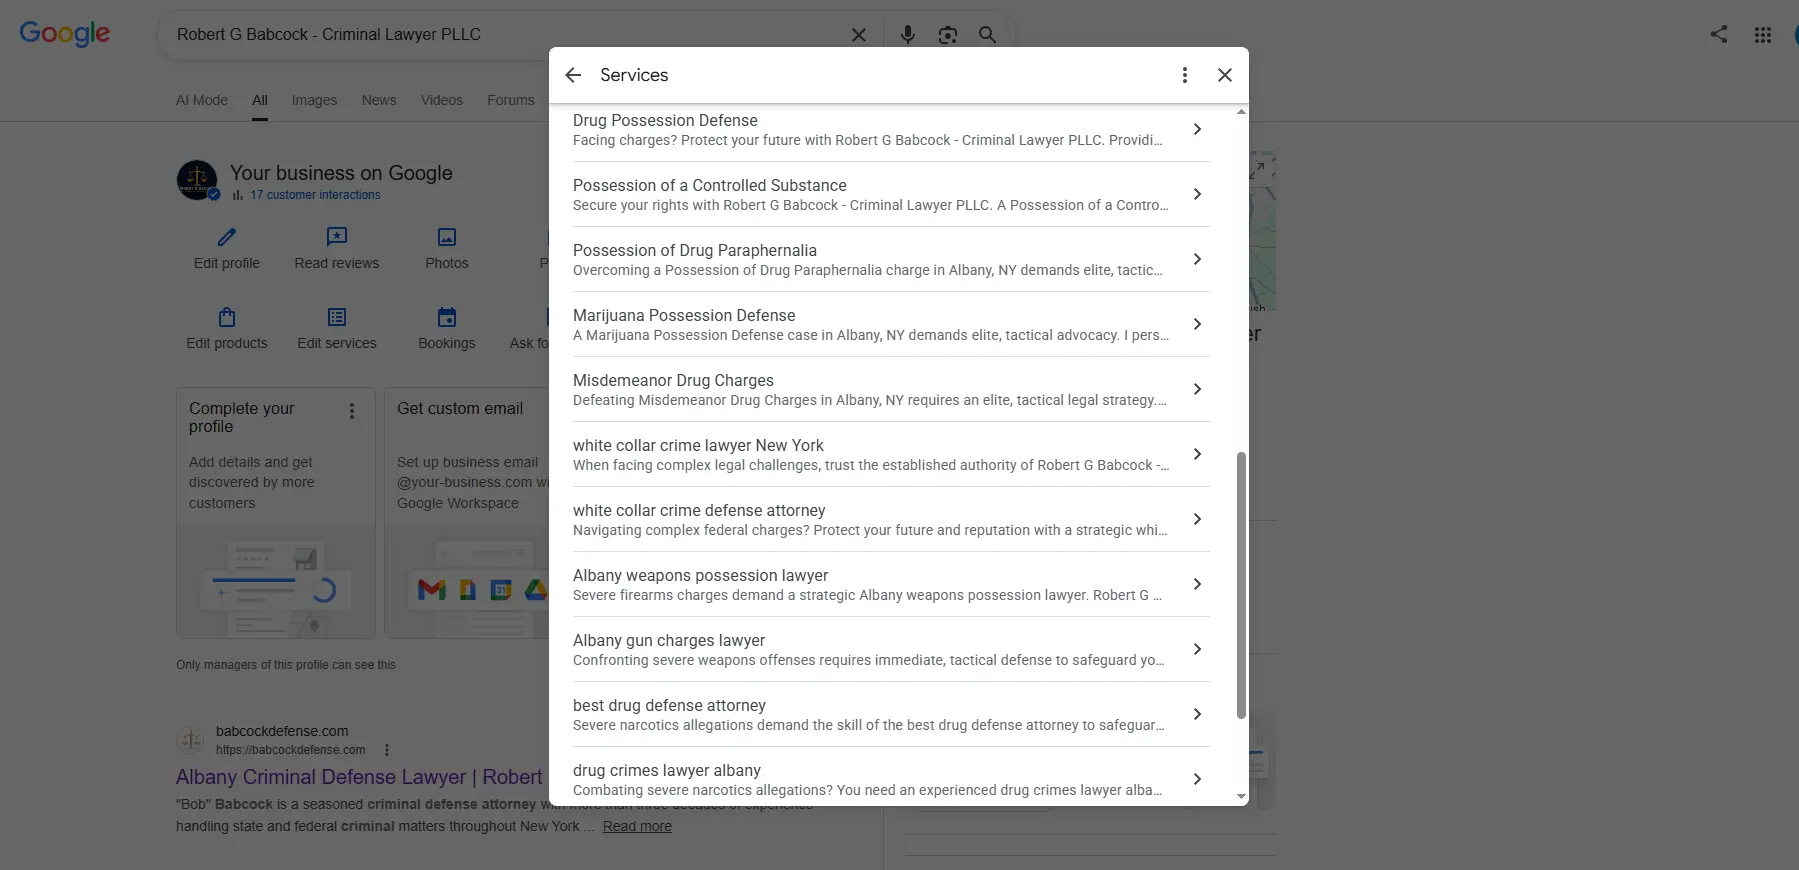The width and height of the screenshot is (1799, 870).
Task: Expand white collar crime lawyer New York chevron
Action: click(1197, 454)
